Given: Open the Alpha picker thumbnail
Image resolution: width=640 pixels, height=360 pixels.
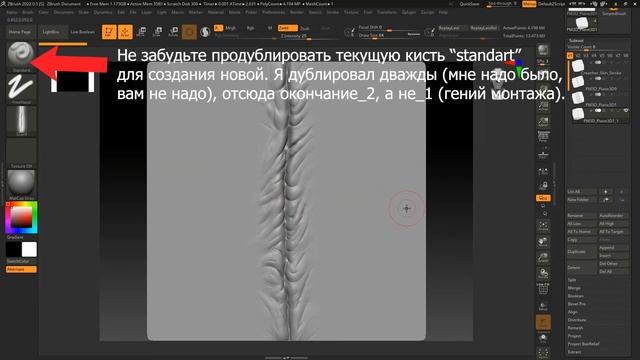Looking at the screenshot, I should (x=21, y=121).
